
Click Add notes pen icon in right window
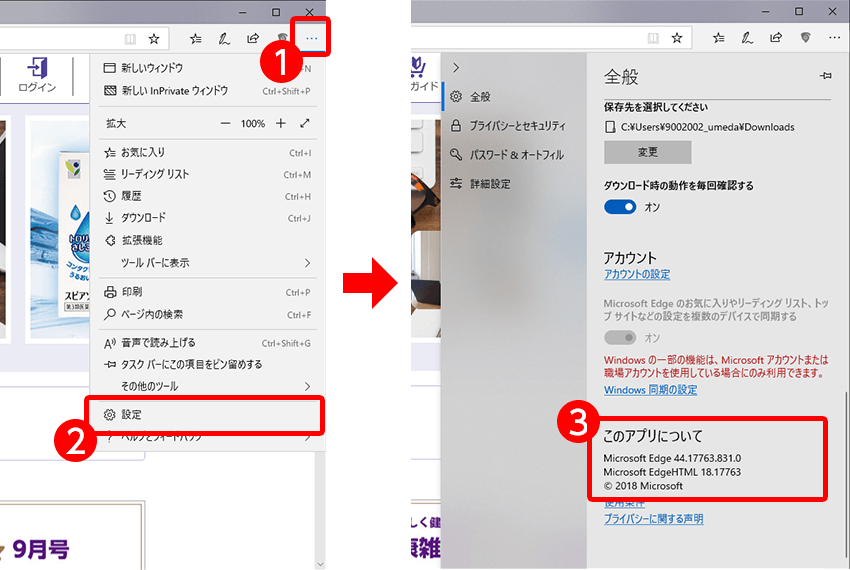(747, 38)
